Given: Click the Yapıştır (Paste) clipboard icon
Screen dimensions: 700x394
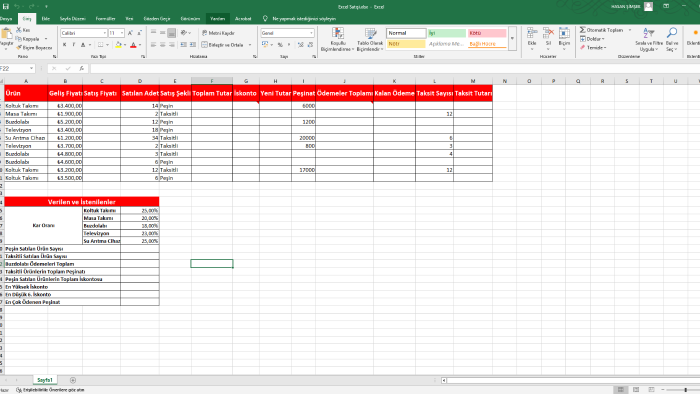Looking at the screenshot, I should [6, 33].
